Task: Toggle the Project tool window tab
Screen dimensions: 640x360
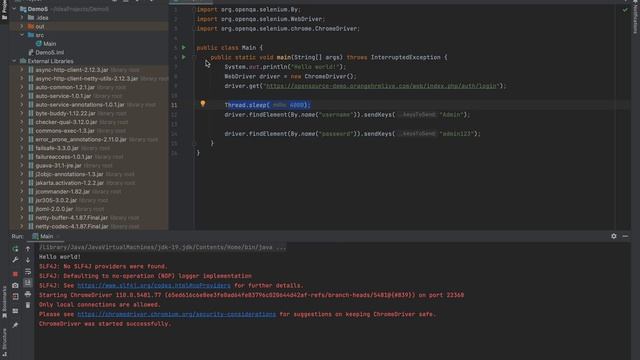Action: tap(4, 9)
